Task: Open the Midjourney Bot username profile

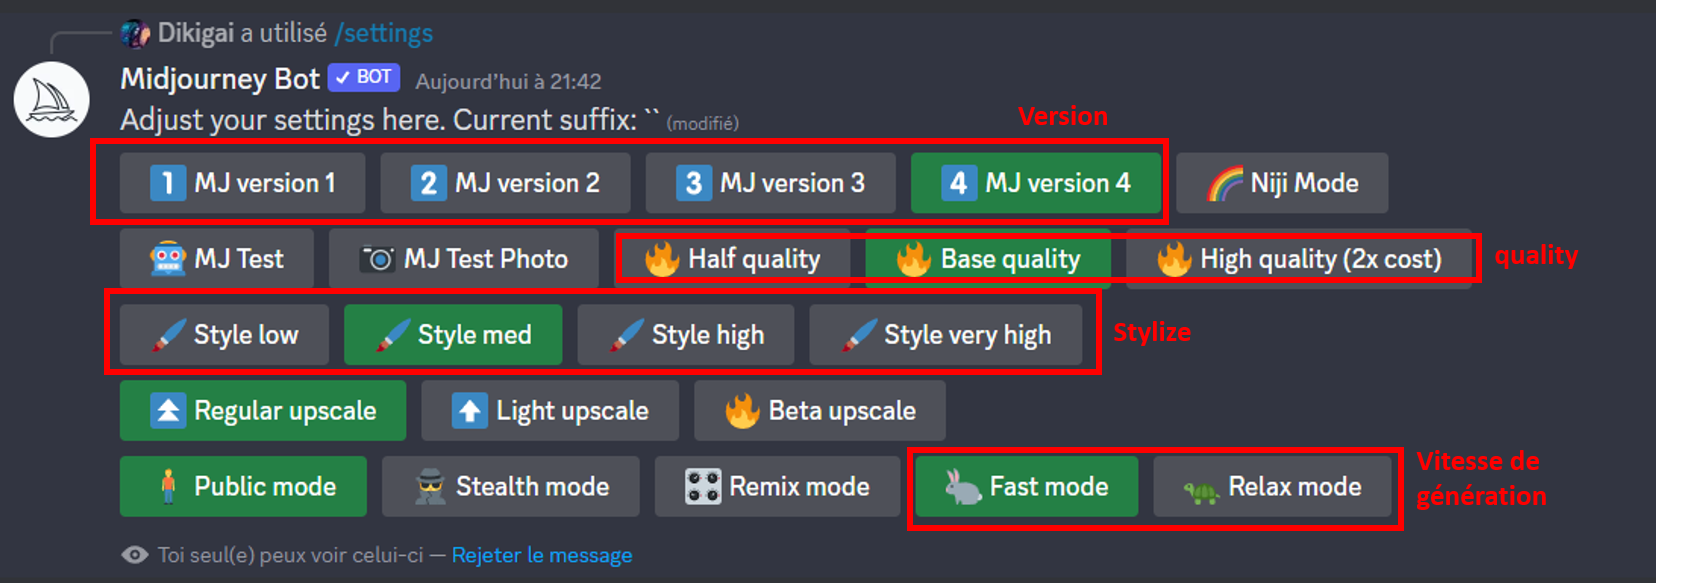Action: click(x=220, y=78)
